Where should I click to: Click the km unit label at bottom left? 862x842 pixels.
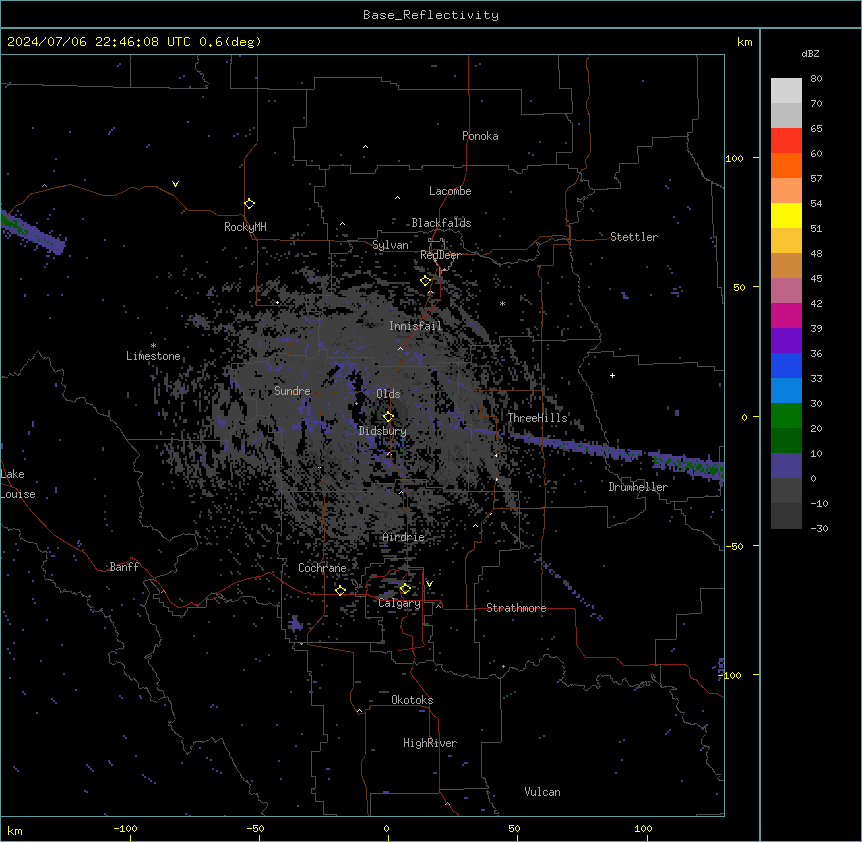click(15, 830)
